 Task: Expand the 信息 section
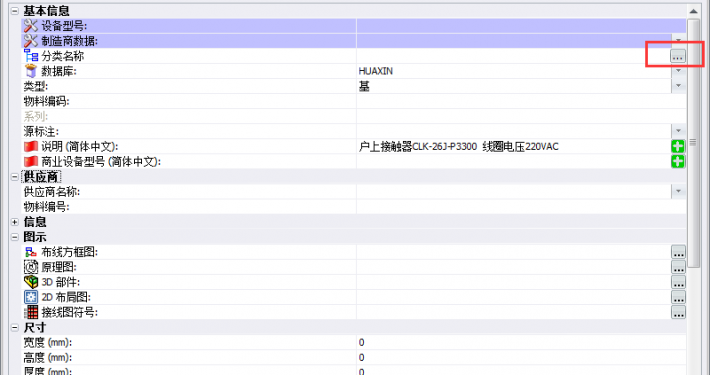[15, 222]
